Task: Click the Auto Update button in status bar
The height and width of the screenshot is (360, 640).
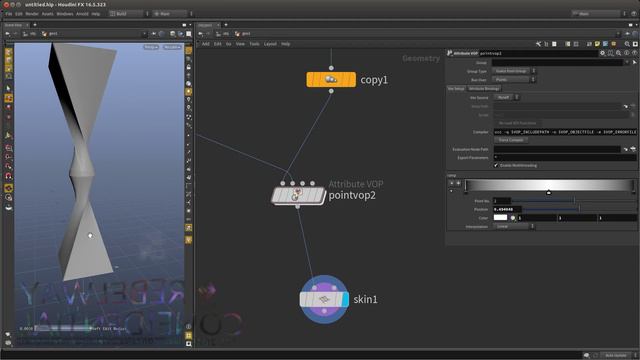Action: pyautogui.click(x=616, y=356)
